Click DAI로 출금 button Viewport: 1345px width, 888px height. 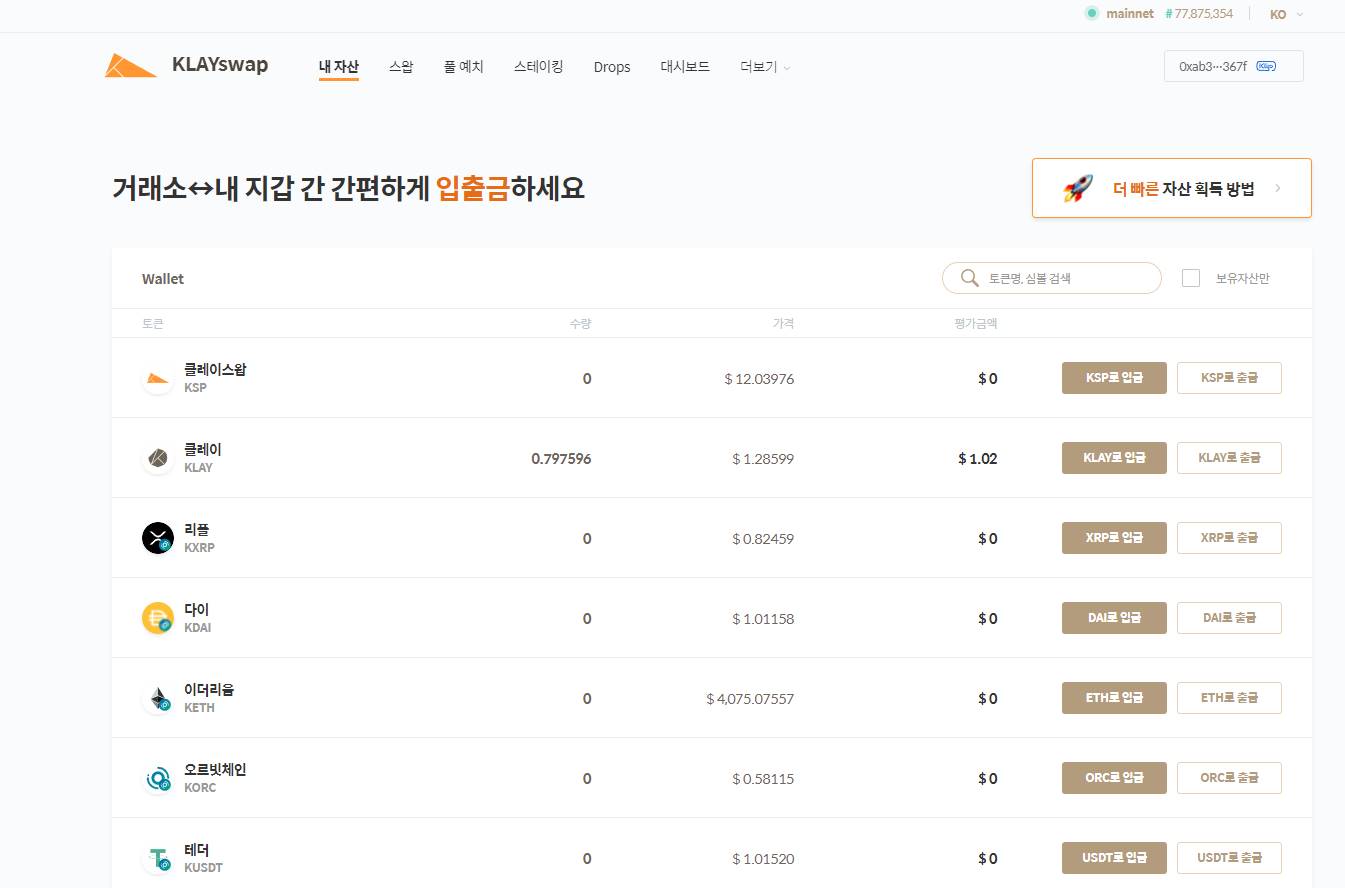pyautogui.click(x=1229, y=618)
